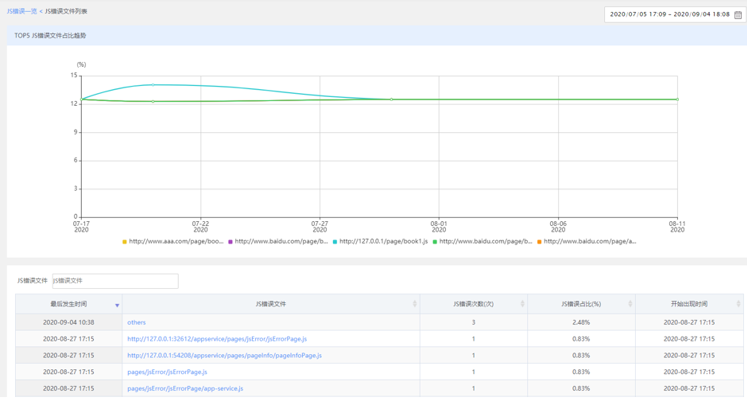
Task: Click the last data point at 08-11
Action: (677, 100)
